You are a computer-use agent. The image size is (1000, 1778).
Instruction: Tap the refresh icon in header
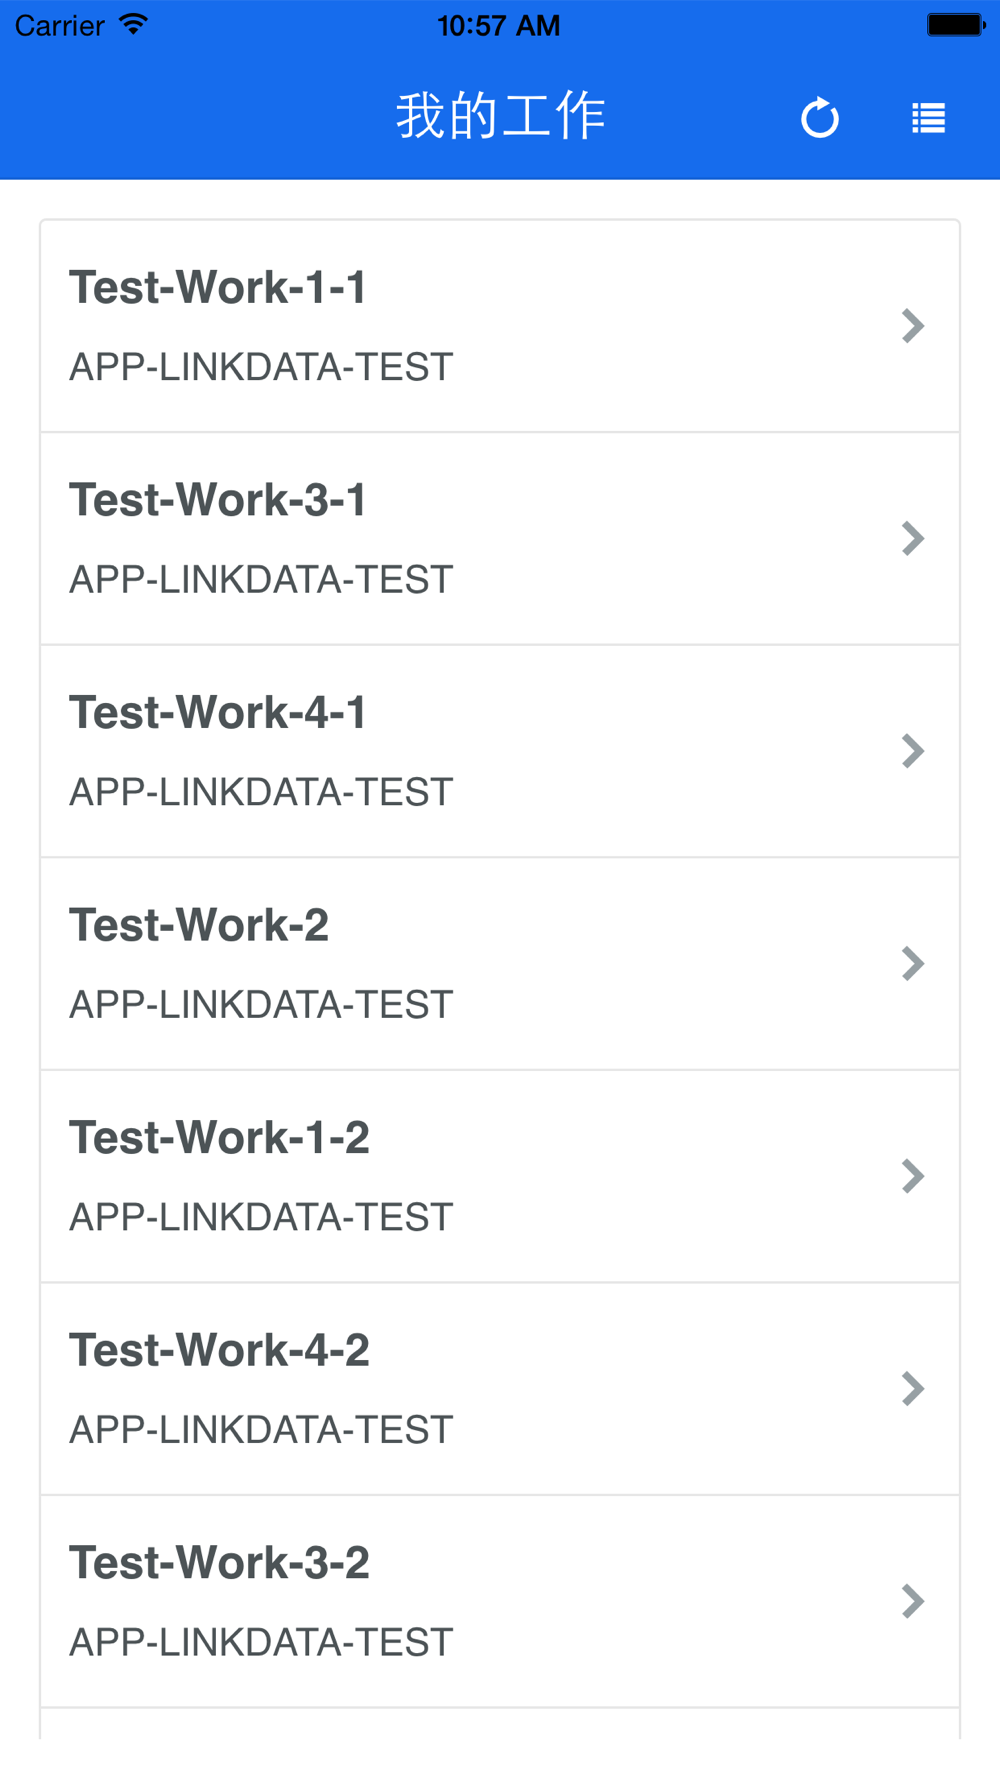(x=820, y=118)
